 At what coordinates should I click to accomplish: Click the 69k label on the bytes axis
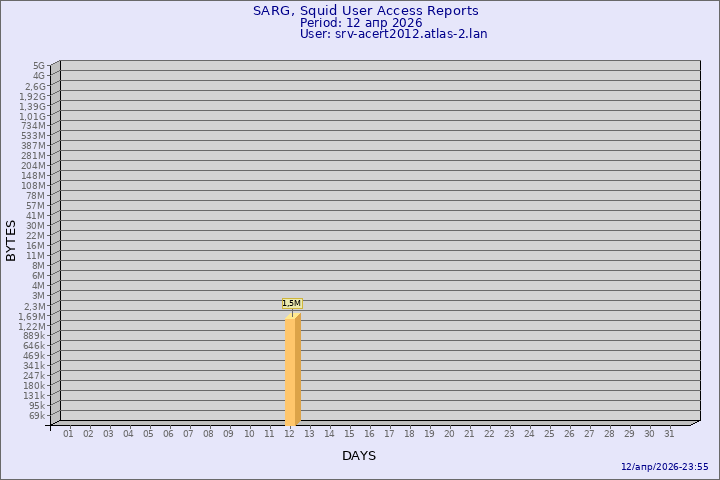click(37, 415)
